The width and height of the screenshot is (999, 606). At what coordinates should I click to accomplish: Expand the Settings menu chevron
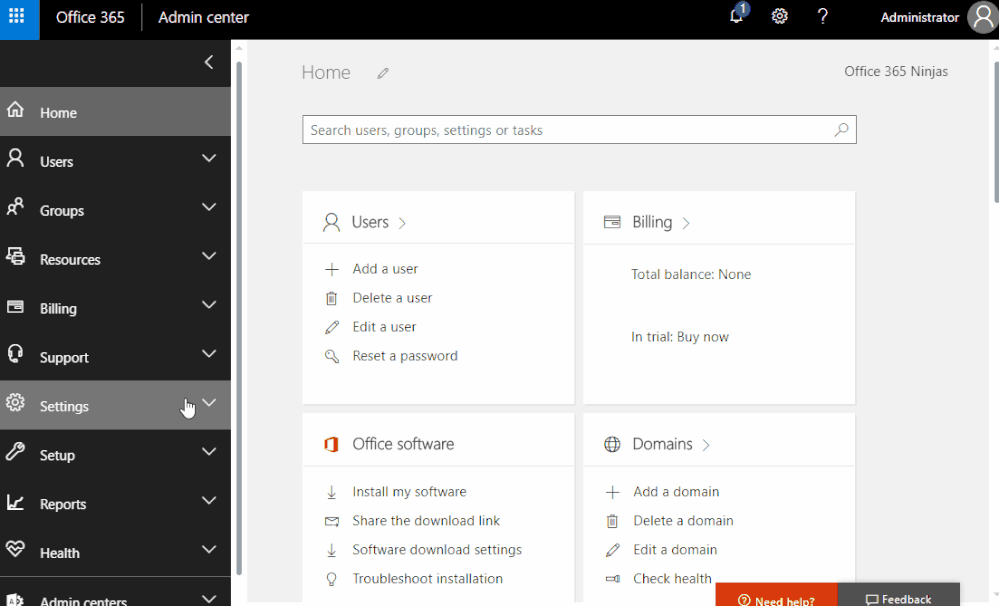[x=209, y=403]
